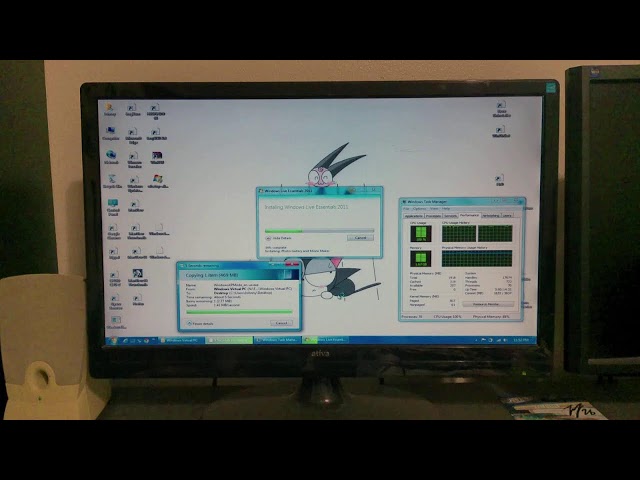Viewport: 640px width, 480px height.
Task: Open the taskbar clock
Action: 521,340
